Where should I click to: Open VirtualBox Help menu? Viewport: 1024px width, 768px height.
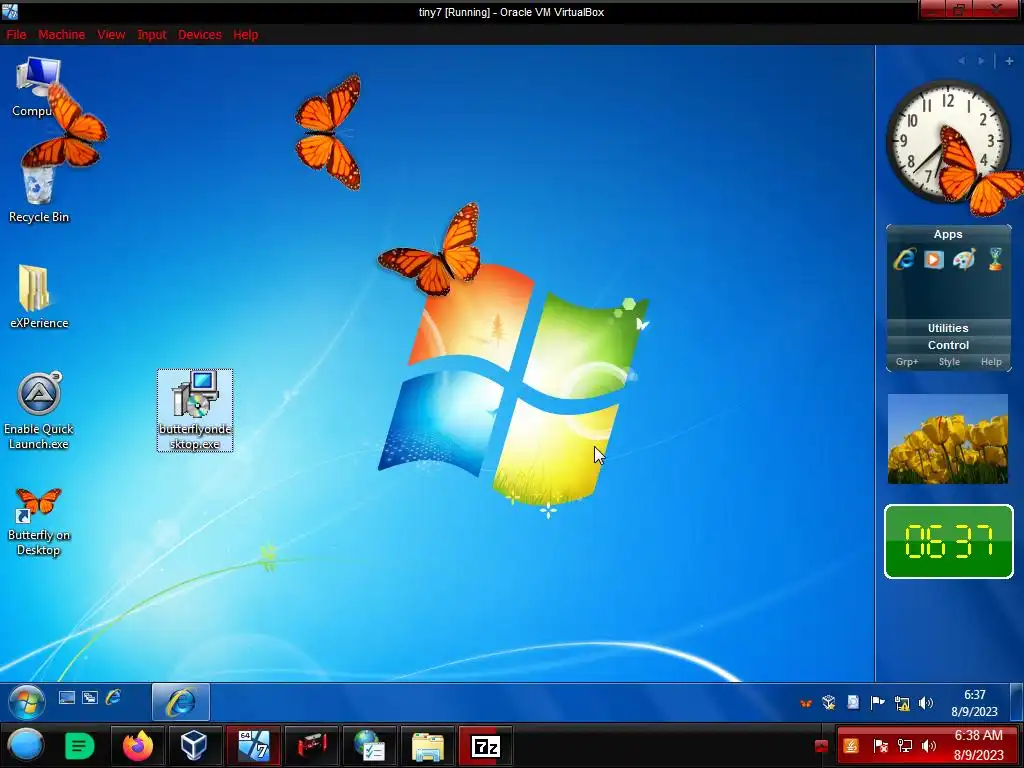click(246, 35)
